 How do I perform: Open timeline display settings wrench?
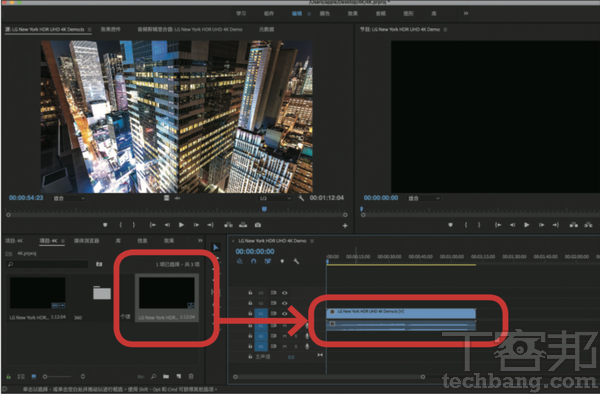296,261
